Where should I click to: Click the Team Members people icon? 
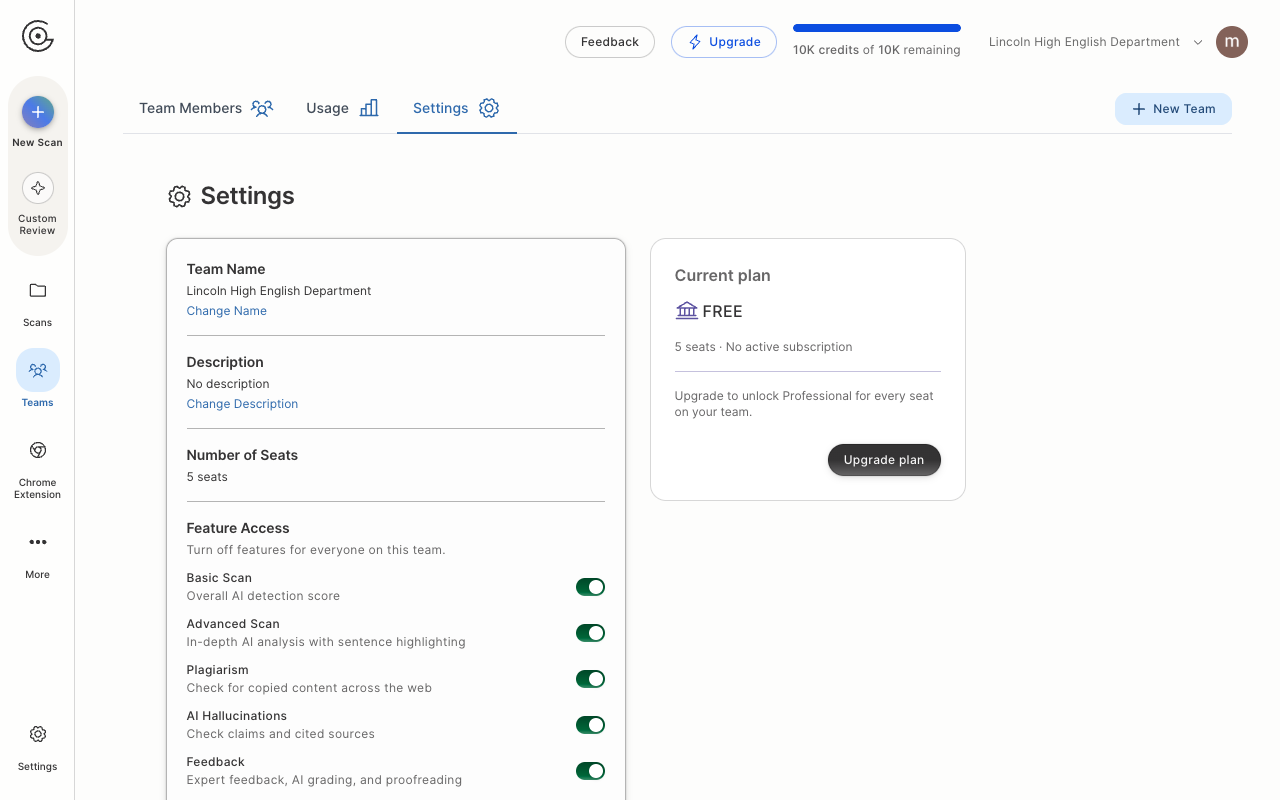262,108
